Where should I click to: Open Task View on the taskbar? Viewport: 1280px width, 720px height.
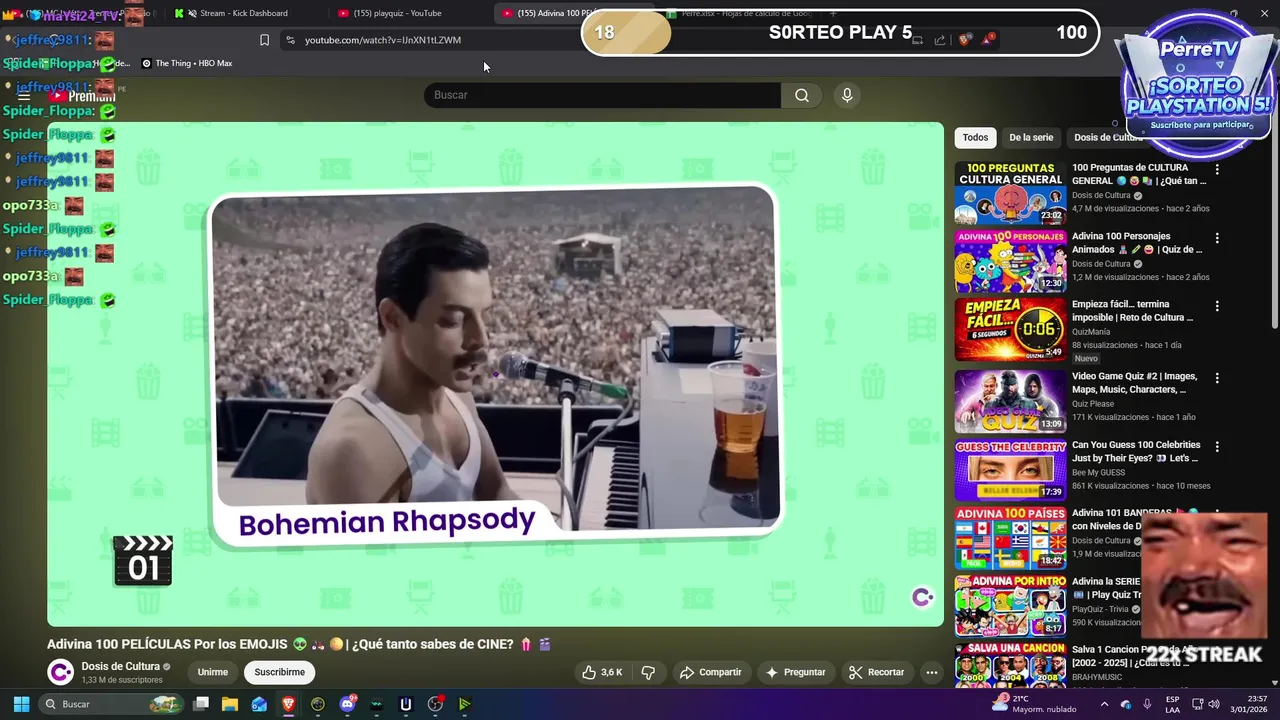pyautogui.click(x=201, y=704)
